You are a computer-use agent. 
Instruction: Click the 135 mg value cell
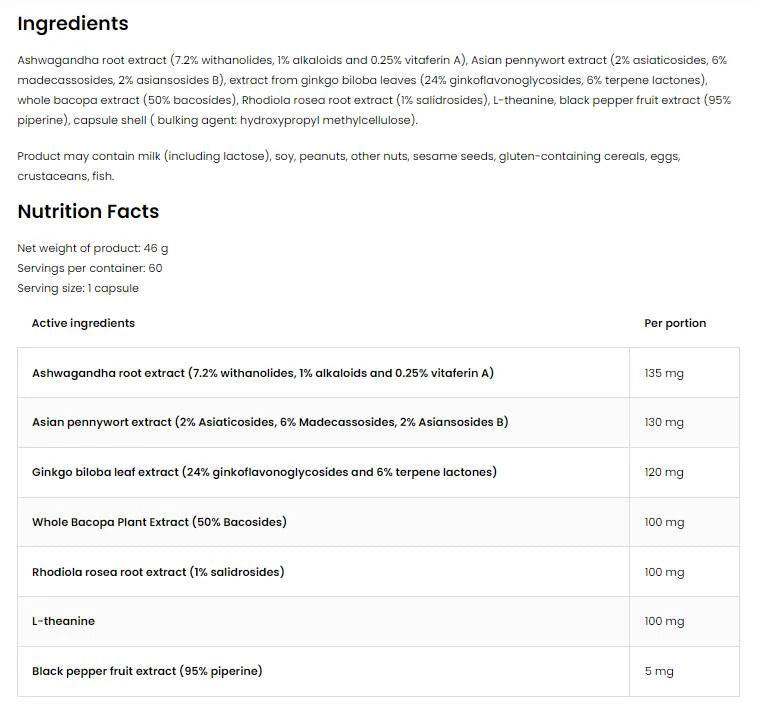[664, 373]
